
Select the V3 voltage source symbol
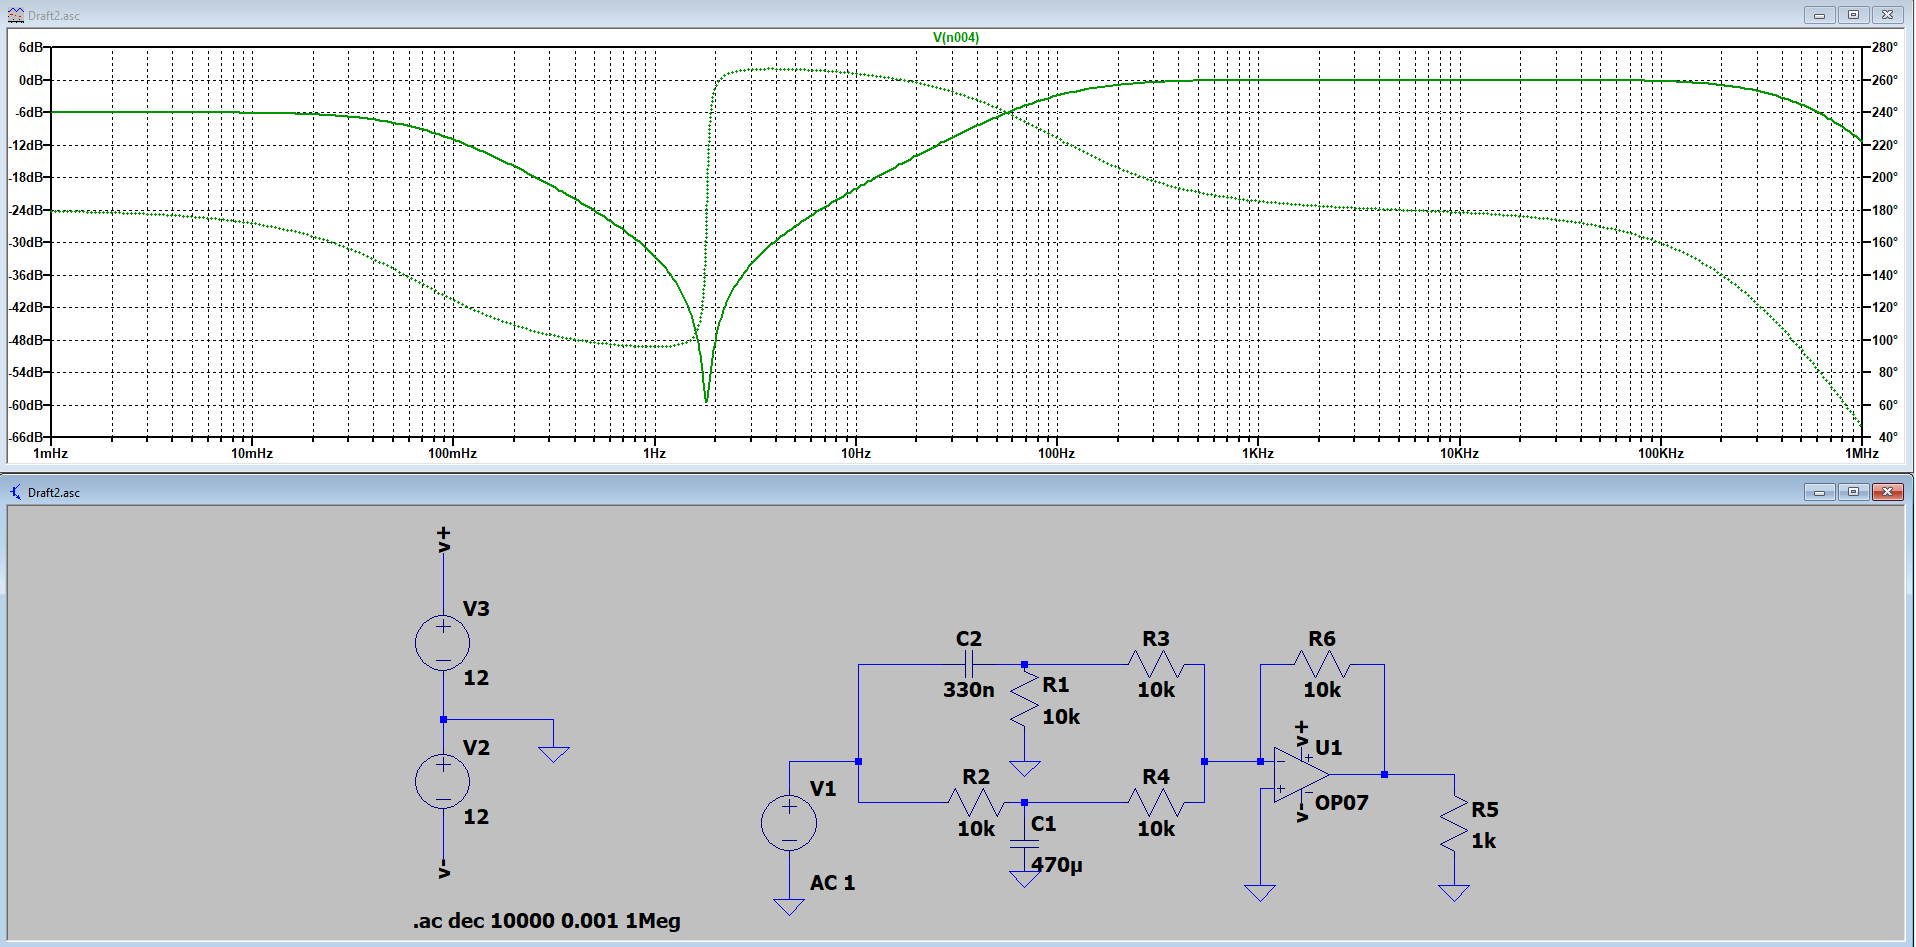pyautogui.click(x=442, y=642)
